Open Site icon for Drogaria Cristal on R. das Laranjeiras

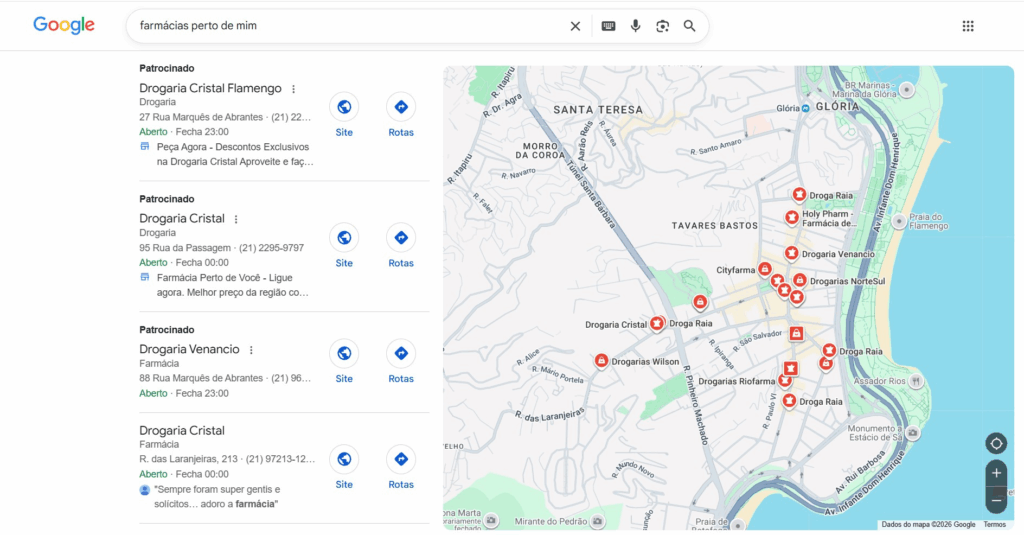(344, 459)
